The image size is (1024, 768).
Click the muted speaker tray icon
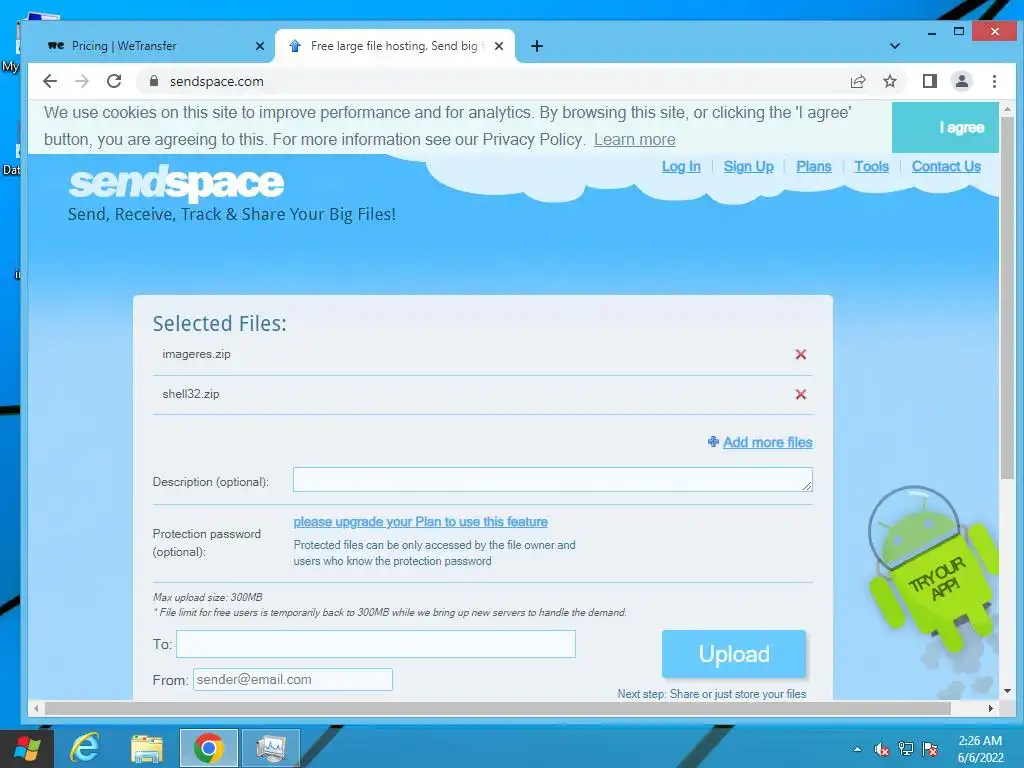(x=882, y=749)
